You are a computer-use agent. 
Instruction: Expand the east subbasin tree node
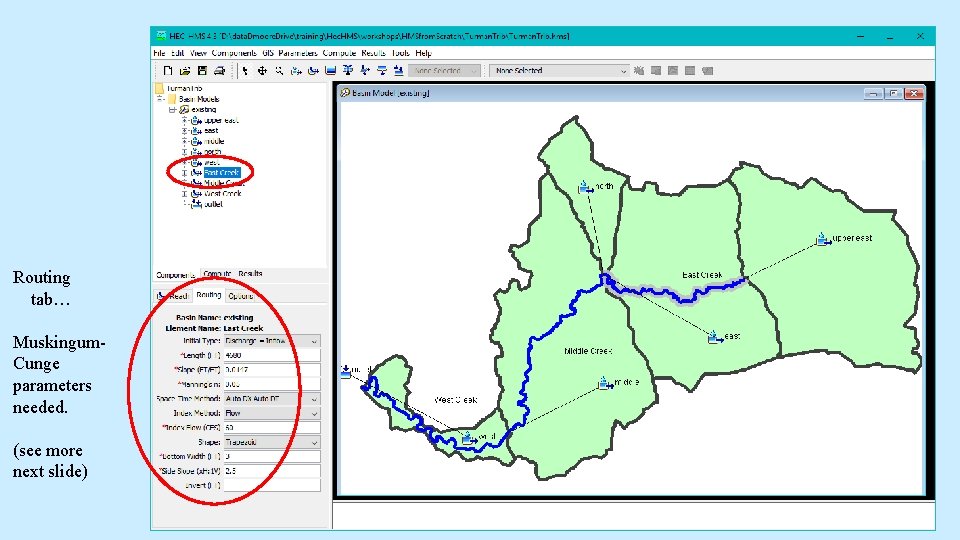[x=184, y=130]
